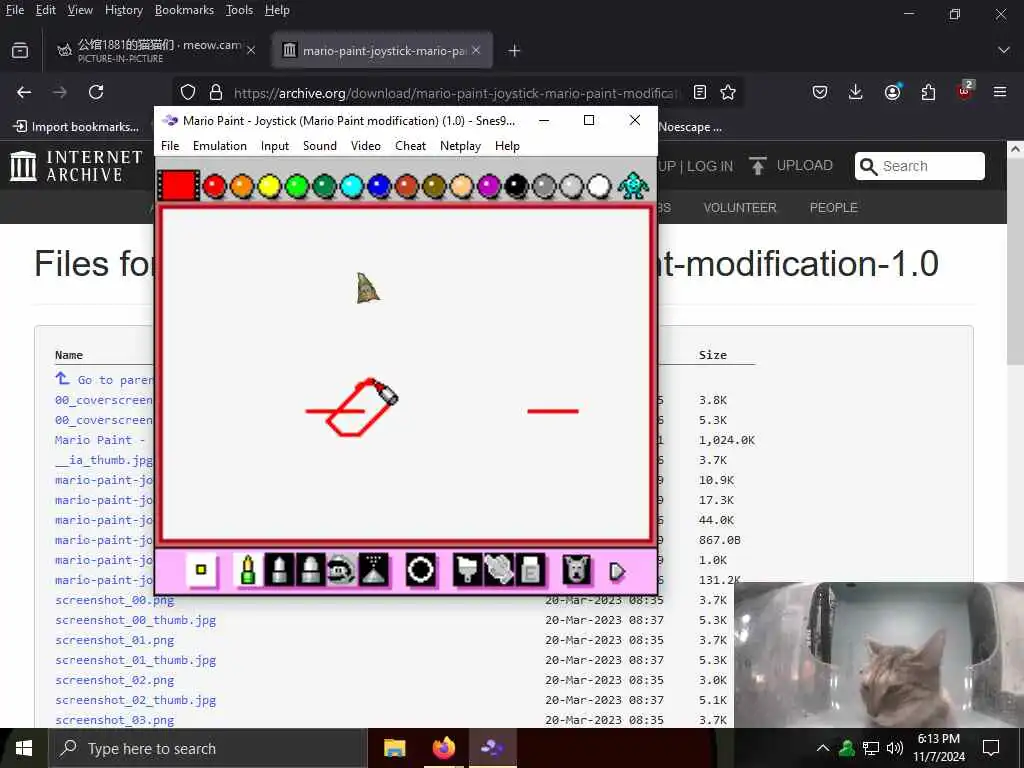This screenshot has width=1024, height=768.
Task: Click the small yellow square pen-size icon
Action: point(201,569)
